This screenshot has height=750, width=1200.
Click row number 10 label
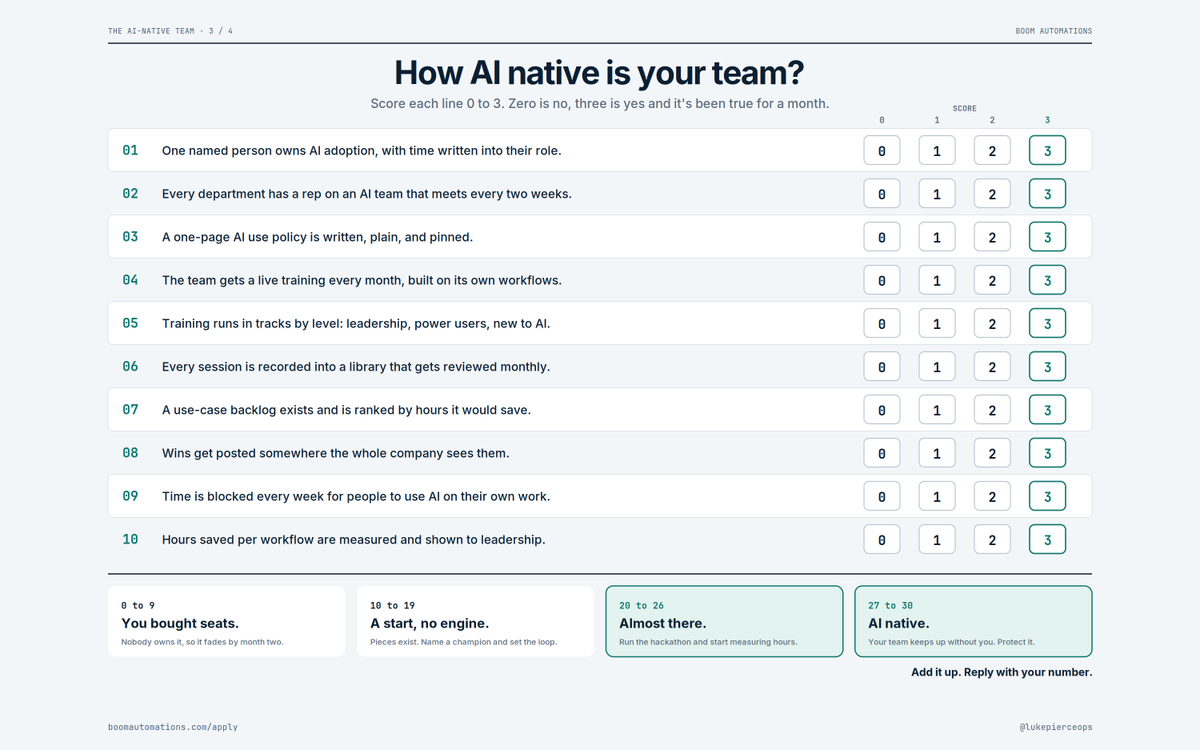coord(130,540)
